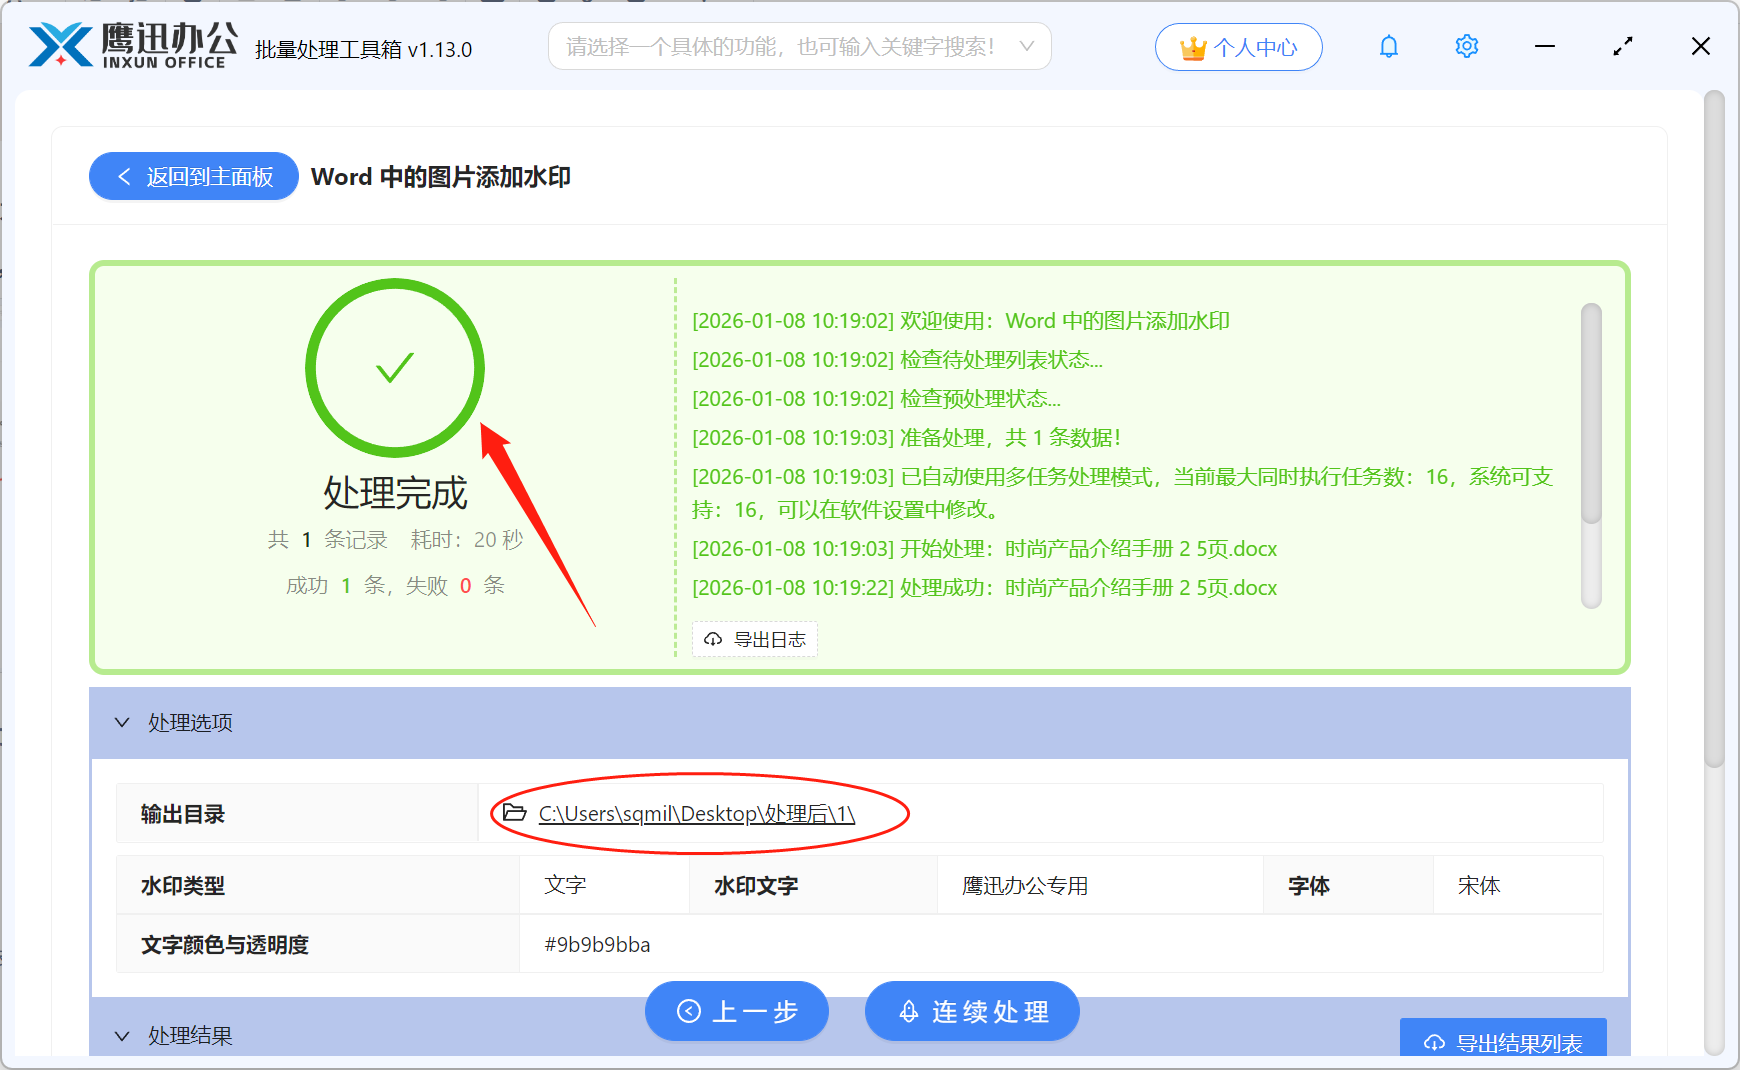Click the fullscreen expand arrow icon
The height and width of the screenshot is (1070, 1740).
[x=1622, y=46]
